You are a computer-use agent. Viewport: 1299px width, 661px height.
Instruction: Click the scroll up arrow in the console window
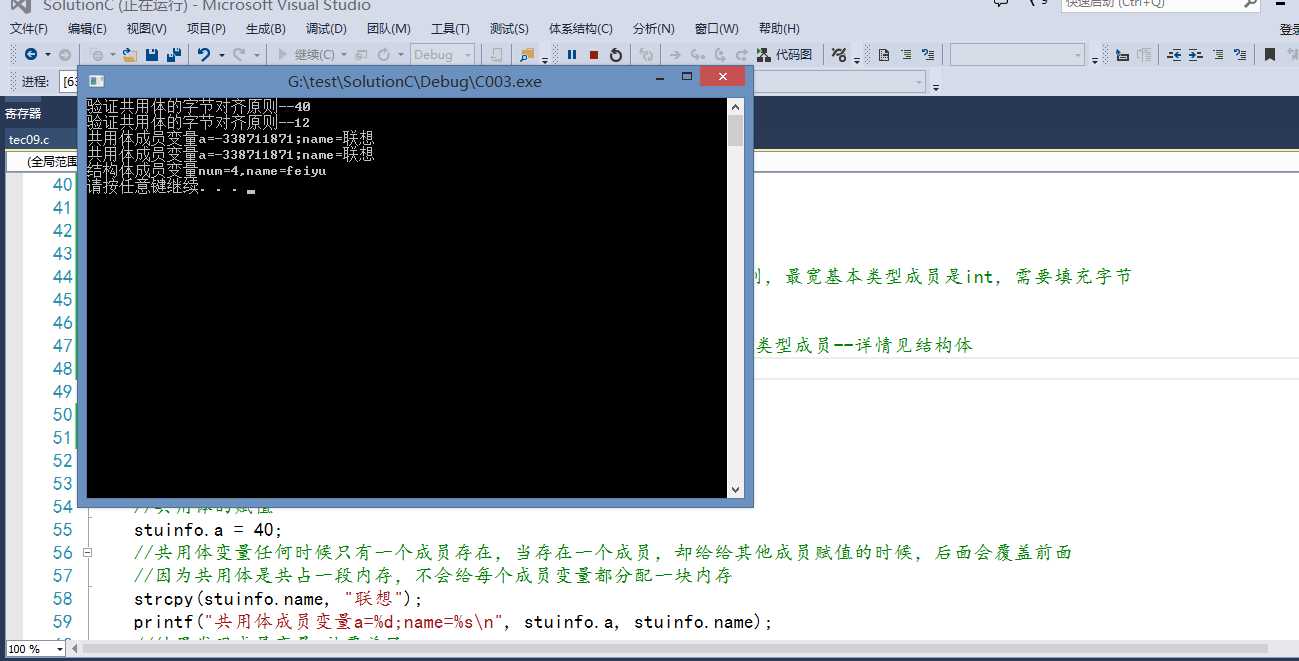(736, 106)
